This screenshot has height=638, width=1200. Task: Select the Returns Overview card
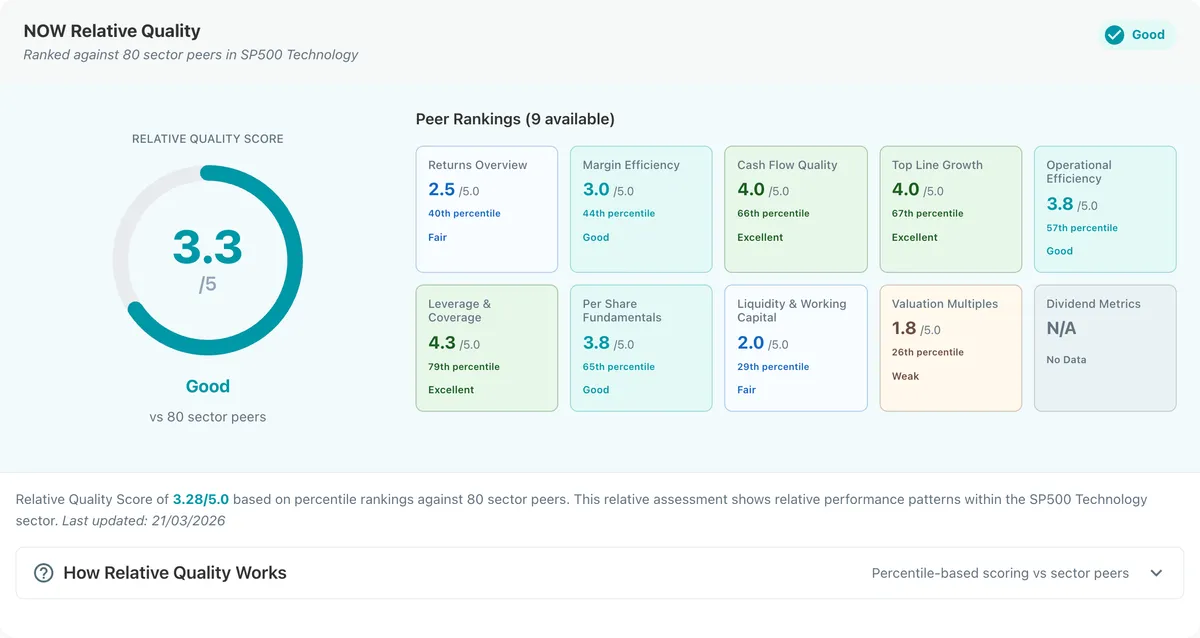(487, 209)
